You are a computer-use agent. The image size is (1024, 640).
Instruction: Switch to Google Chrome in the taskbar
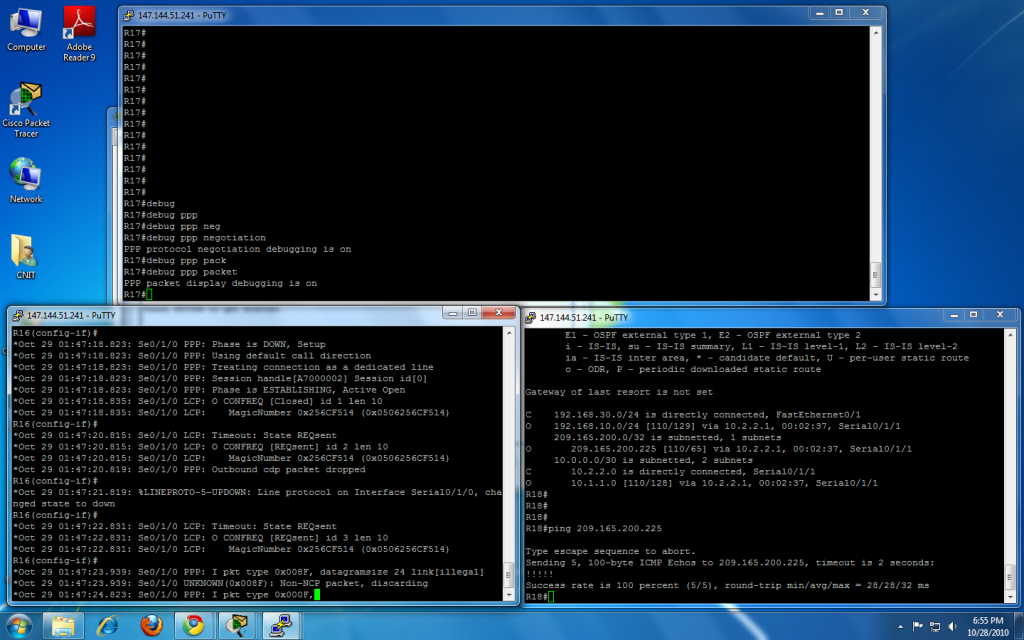[193, 625]
